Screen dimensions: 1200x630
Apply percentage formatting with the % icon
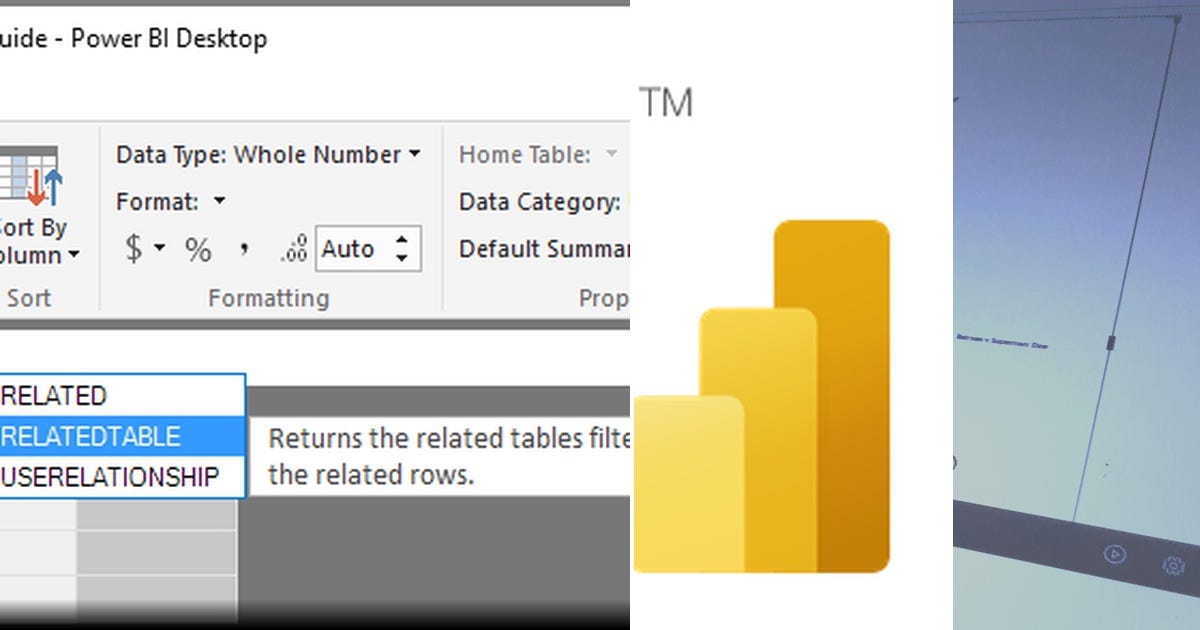pyautogui.click(x=197, y=248)
